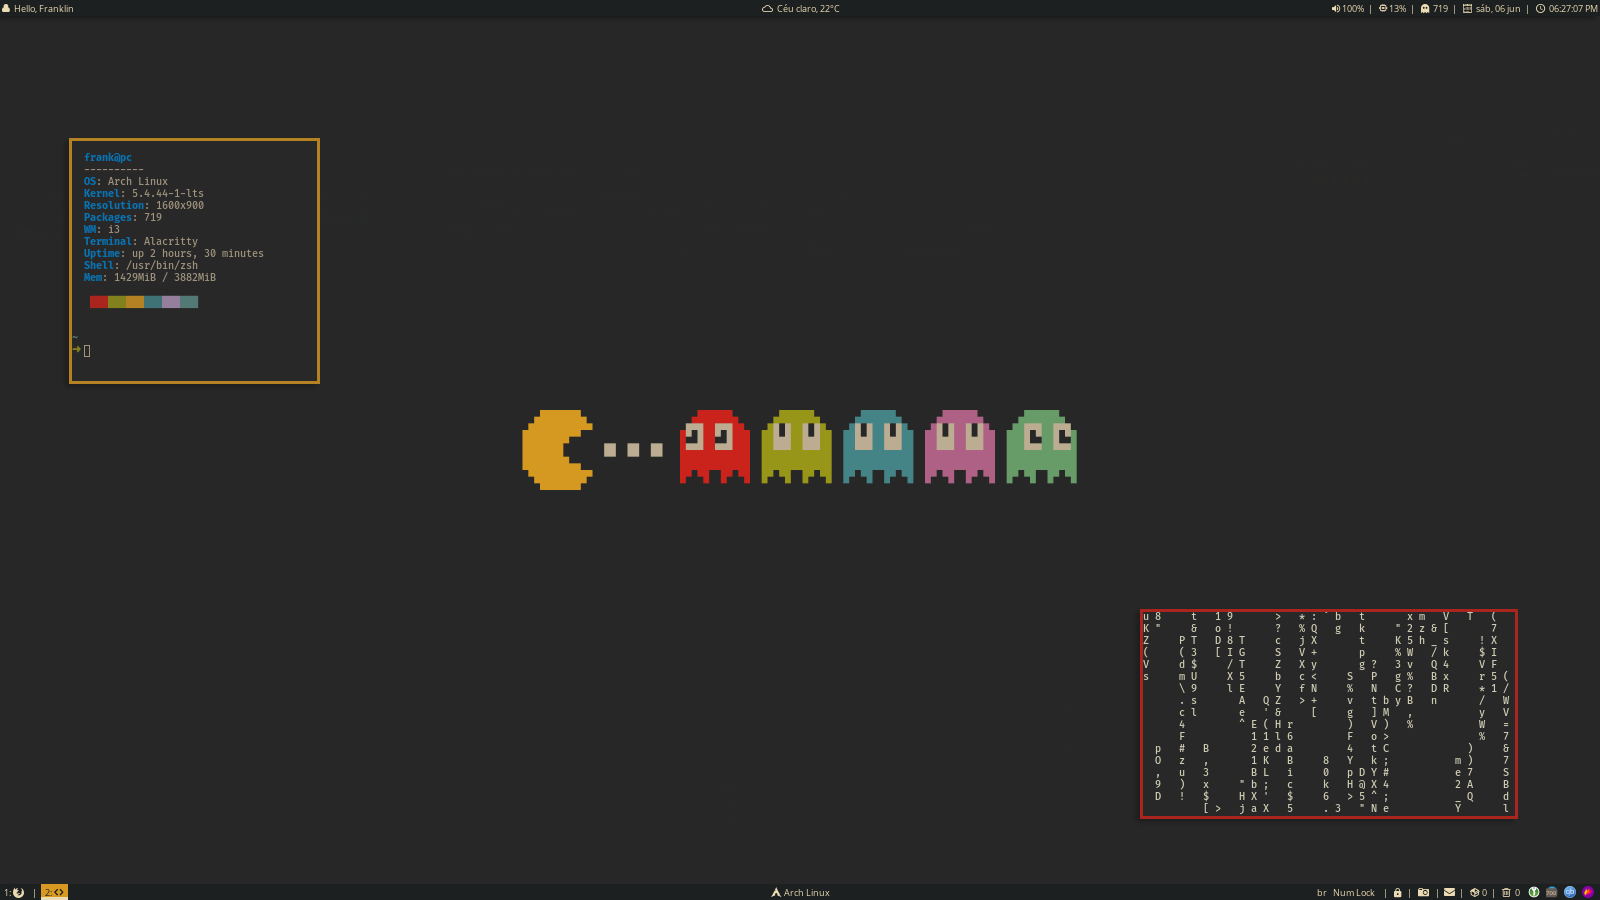Click the clock time display
Image resolution: width=1600 pixels, height=900 pixels.
coord(1566,8)
